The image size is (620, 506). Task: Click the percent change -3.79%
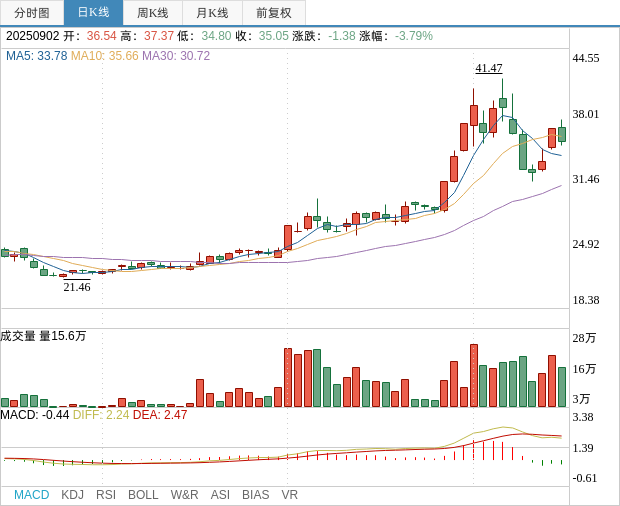pyautogui.click(x=414, y=36)
